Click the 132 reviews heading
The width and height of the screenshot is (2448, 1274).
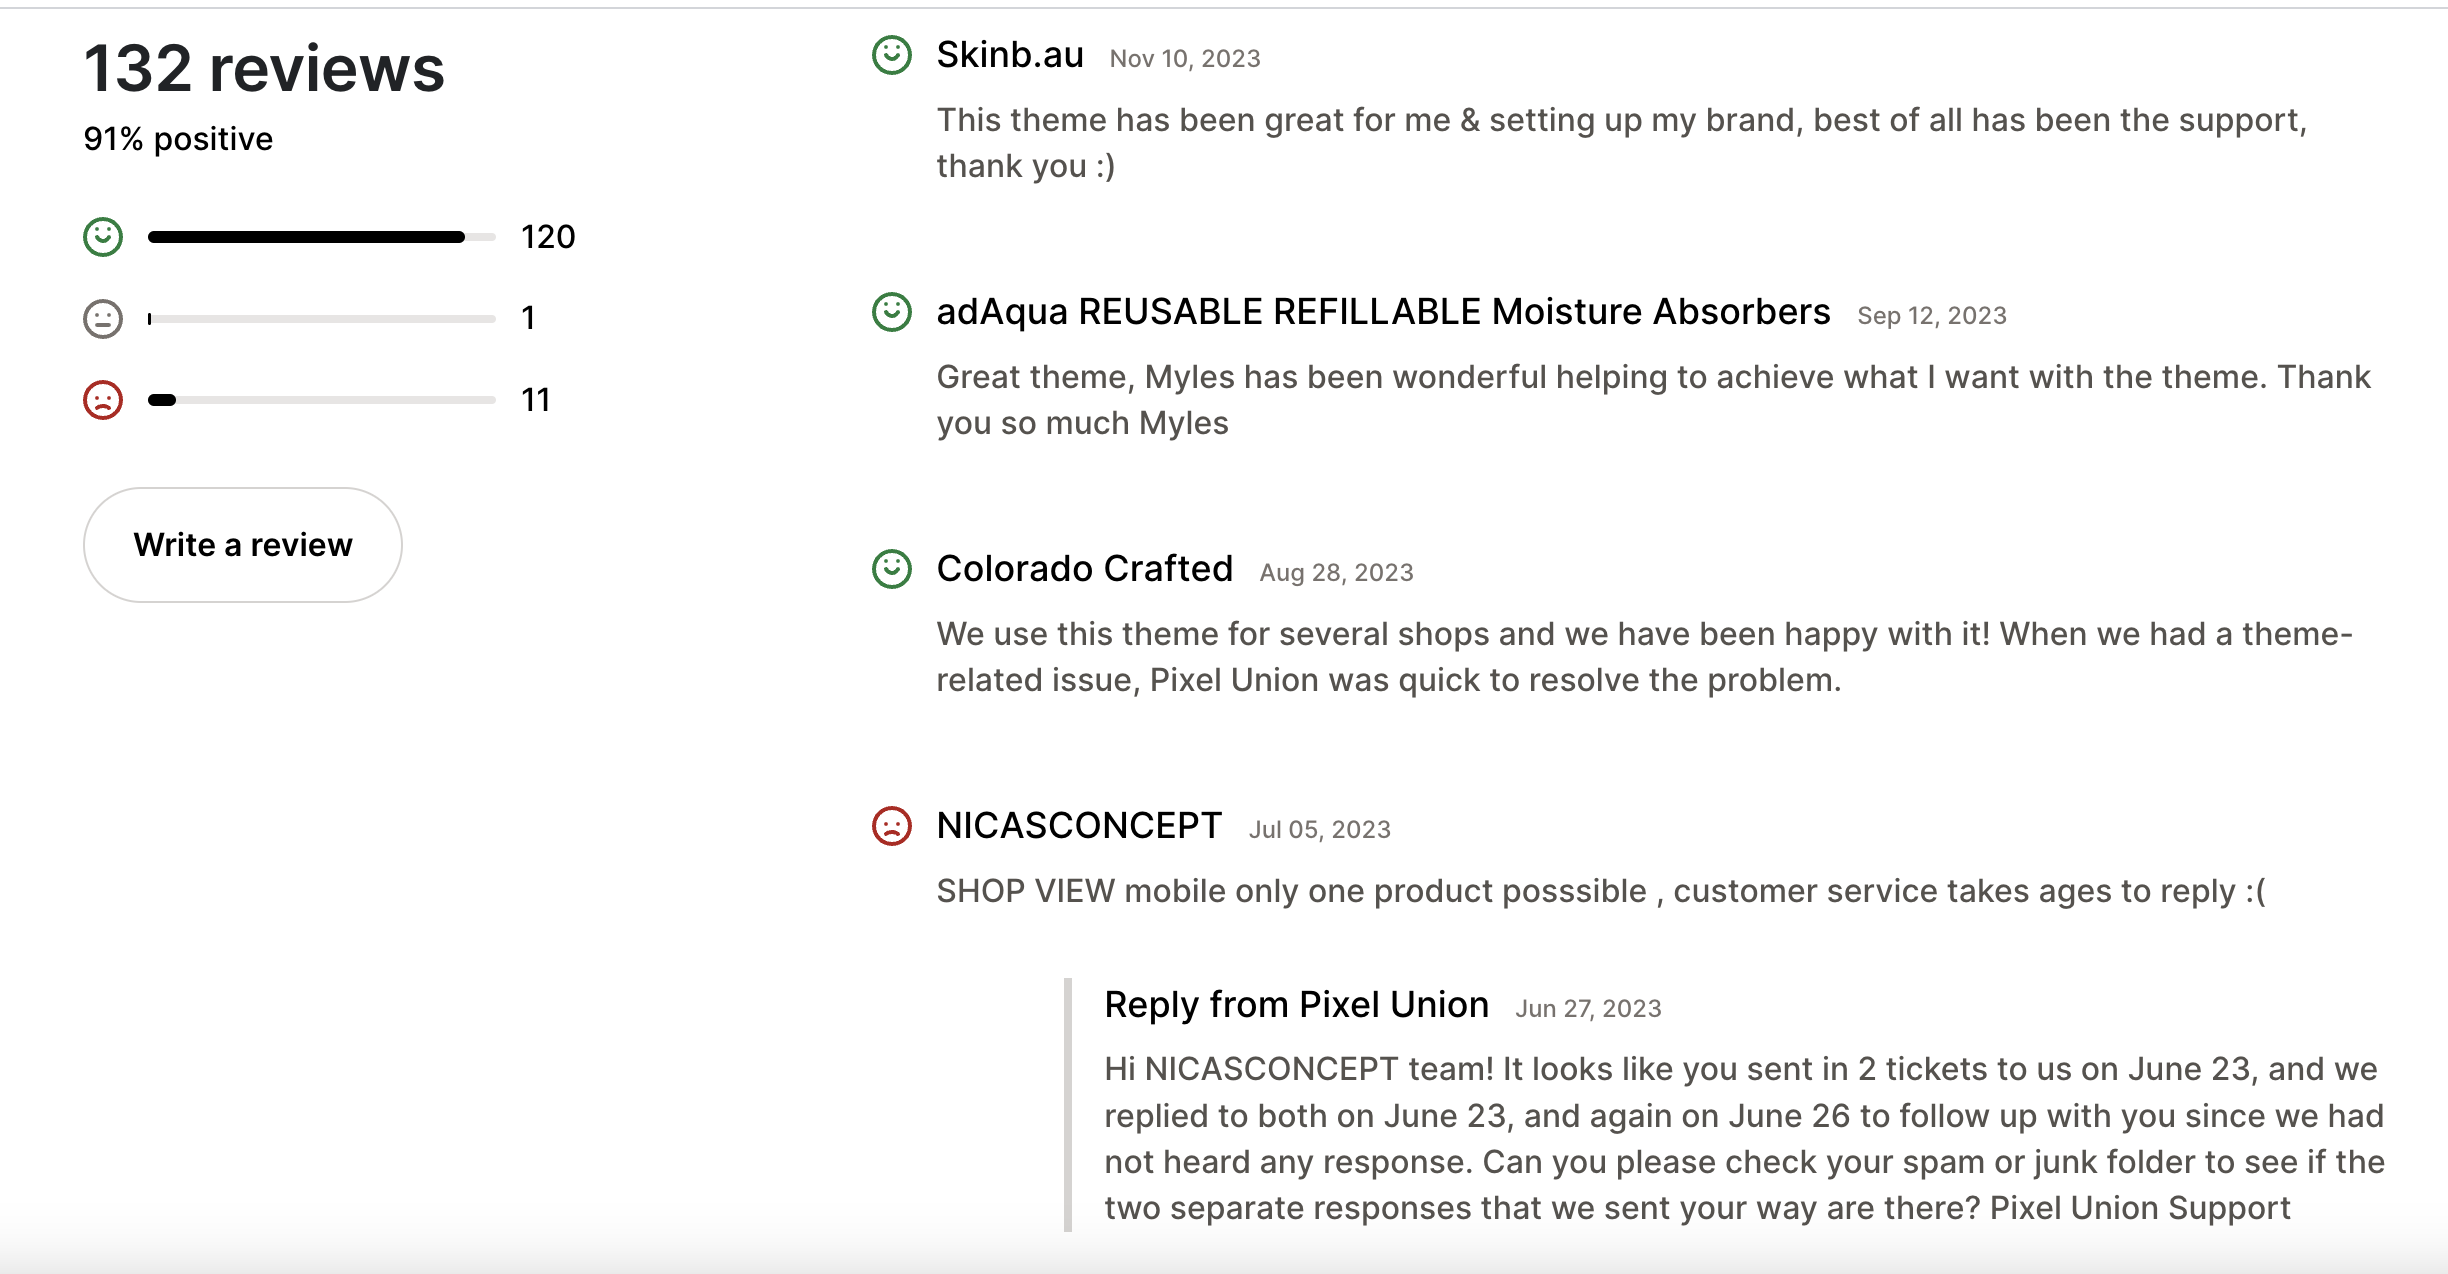pos(263,68)
